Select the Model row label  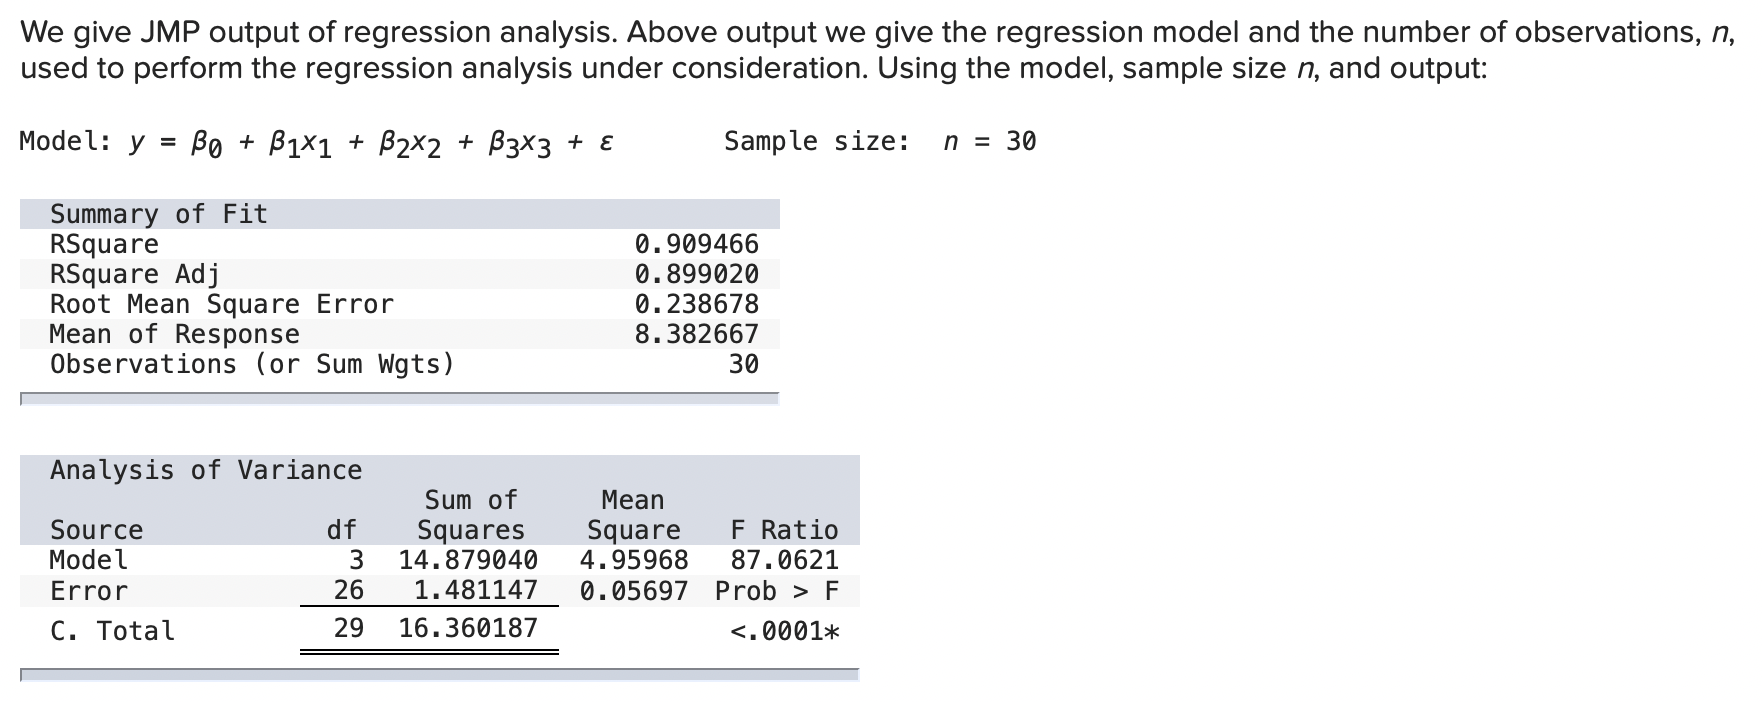pos(89,560)
